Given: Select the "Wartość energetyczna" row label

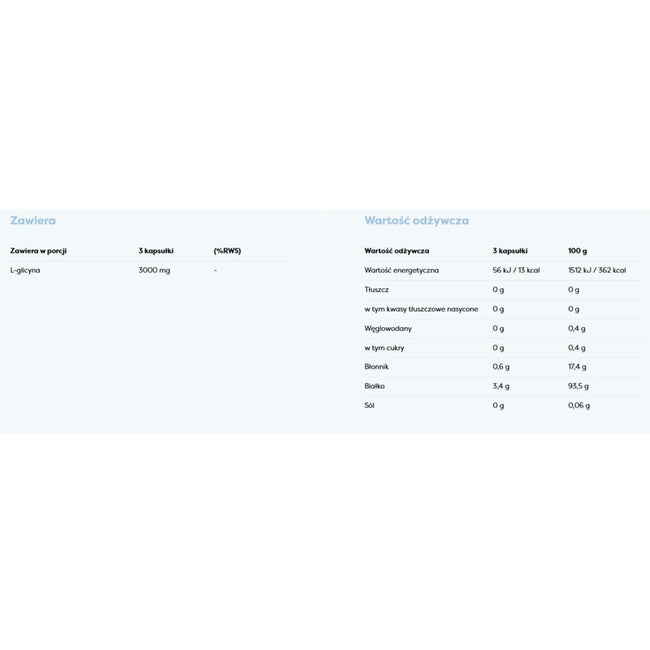Looking at the screenshot, I should click(402, 270).
